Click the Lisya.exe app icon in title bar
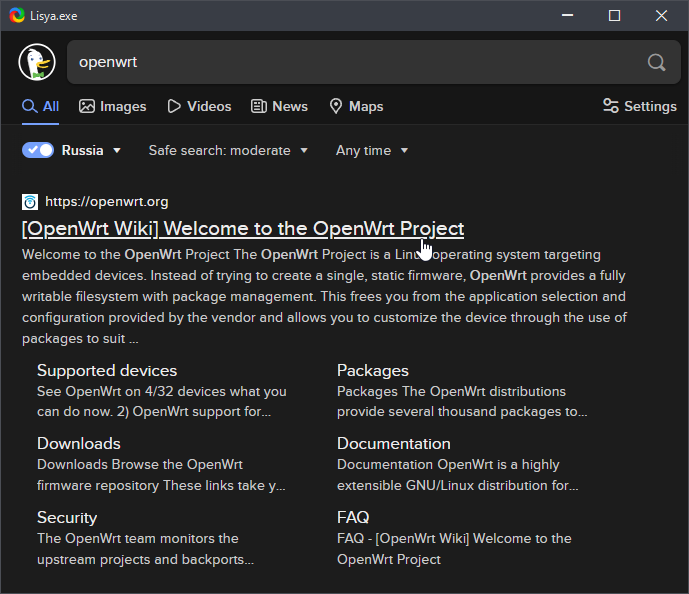Screen dimensions: 689x594 (x=17, y=15)
